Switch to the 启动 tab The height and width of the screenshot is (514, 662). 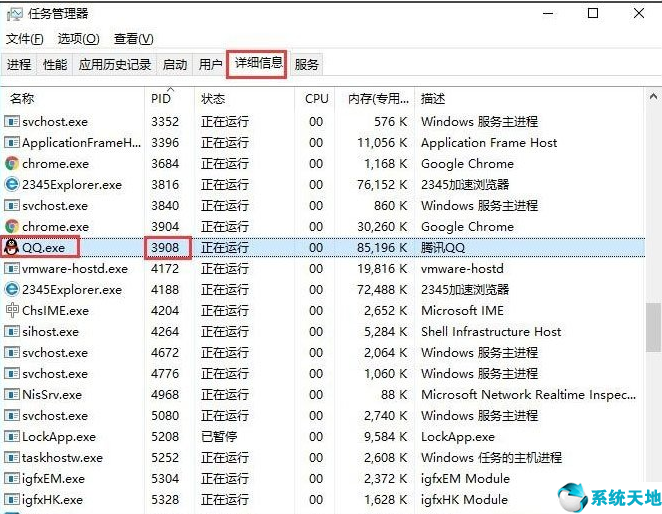click(x=175, y=65)
